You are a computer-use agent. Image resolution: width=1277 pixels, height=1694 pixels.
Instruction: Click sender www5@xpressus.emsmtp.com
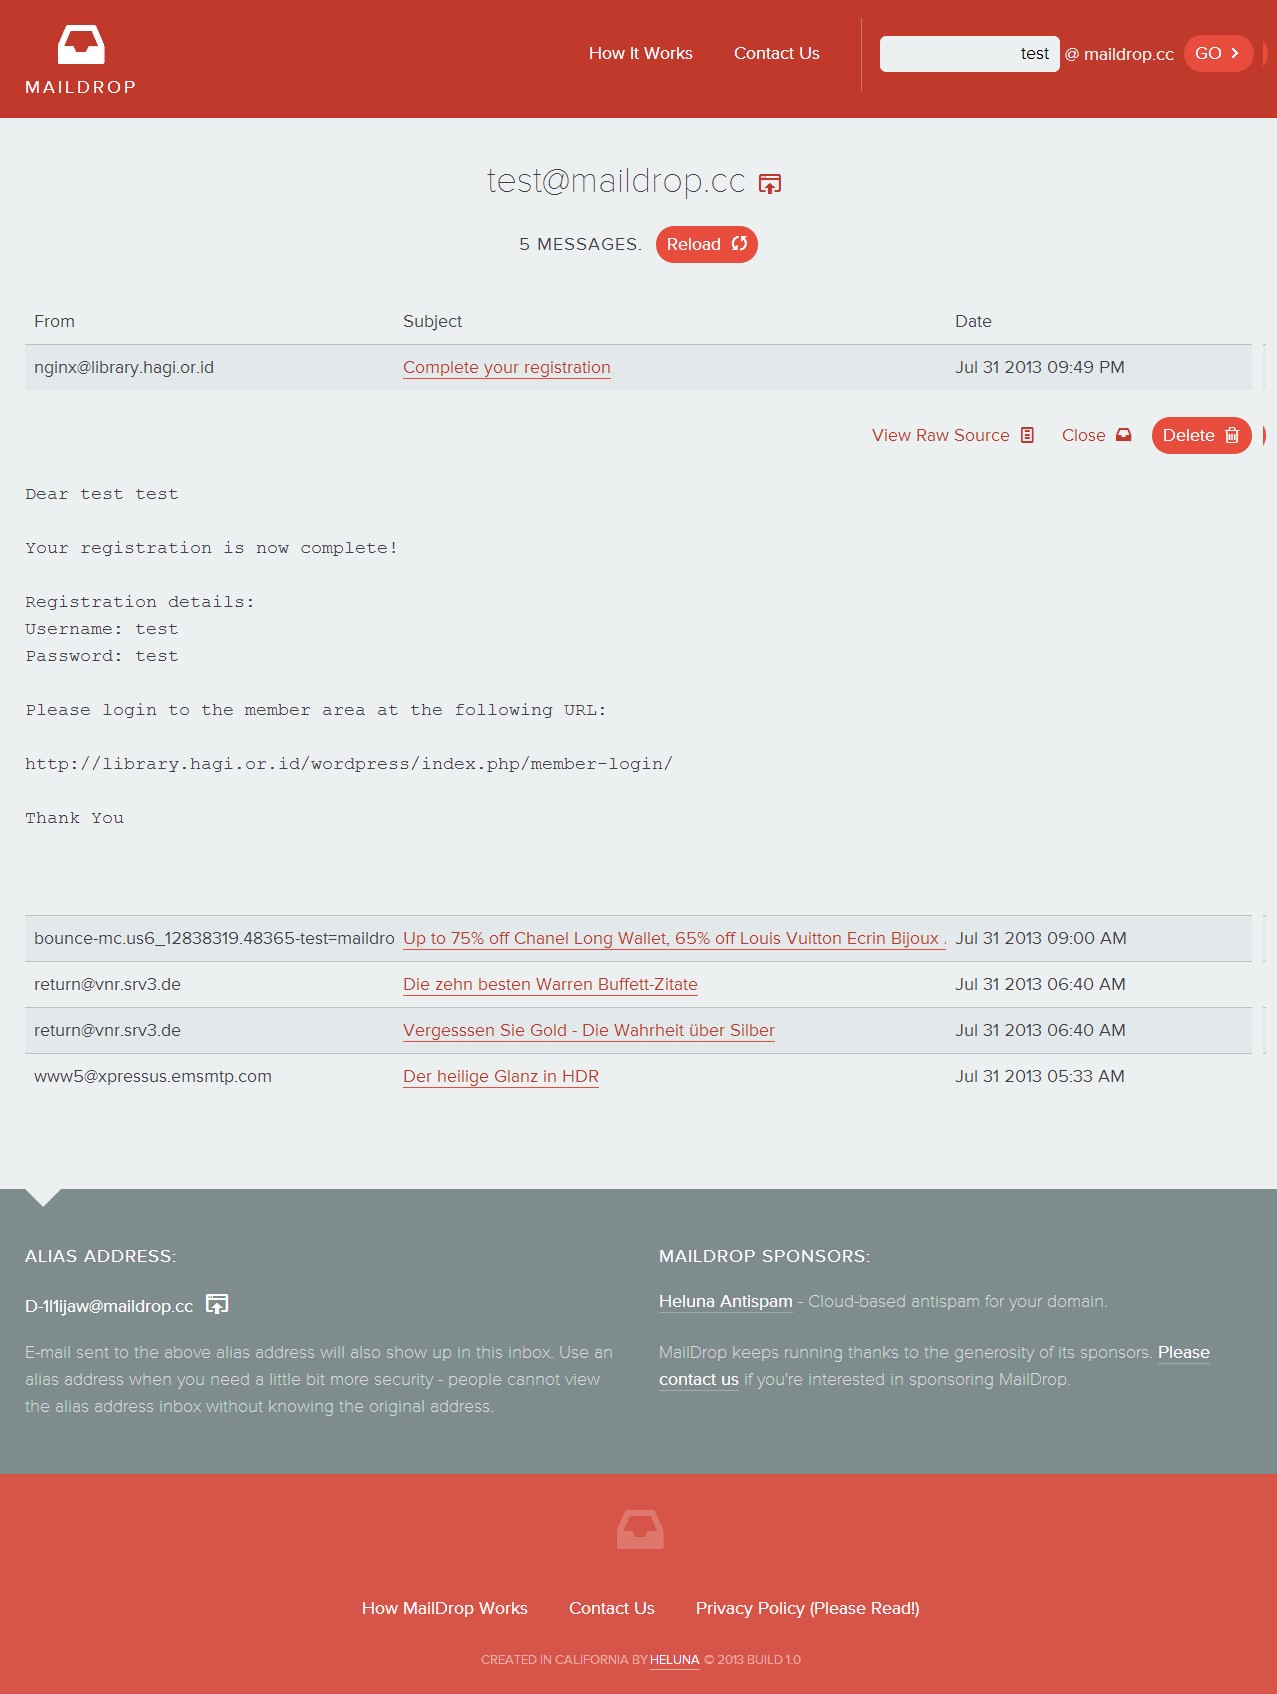point(153,1076)
